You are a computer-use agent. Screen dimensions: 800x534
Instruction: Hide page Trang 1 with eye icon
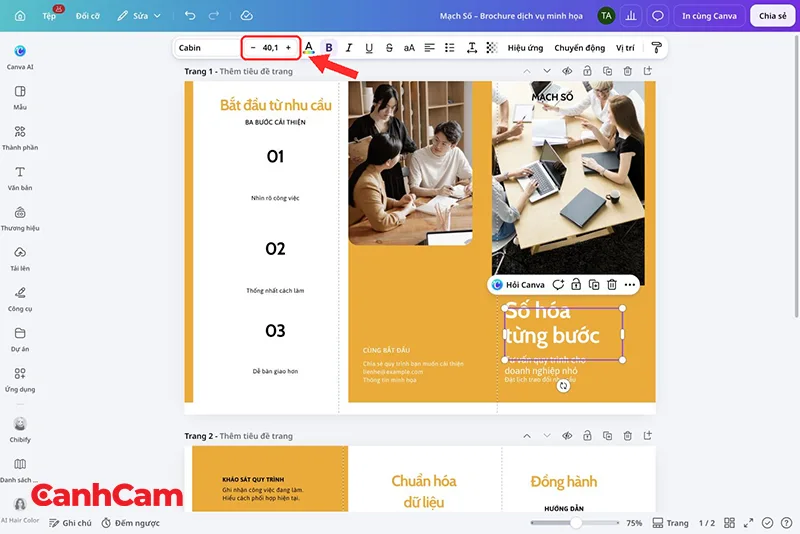click(x=567, y=71)
